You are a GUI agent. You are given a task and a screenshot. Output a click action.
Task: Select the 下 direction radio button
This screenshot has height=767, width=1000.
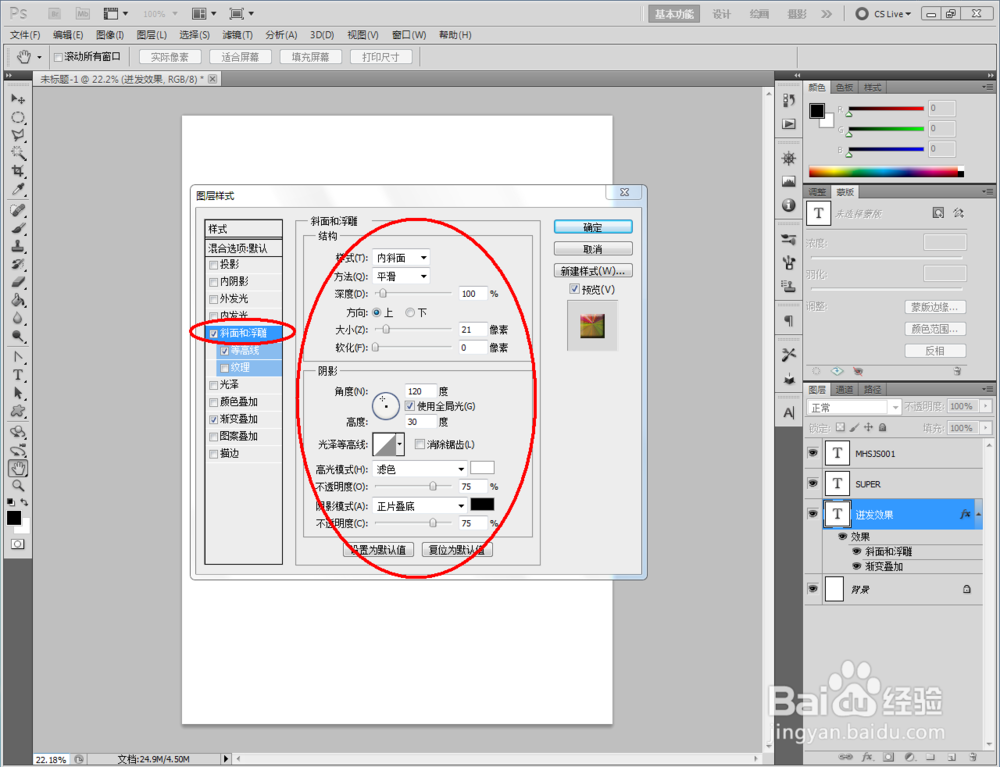[x=410, y=312]
